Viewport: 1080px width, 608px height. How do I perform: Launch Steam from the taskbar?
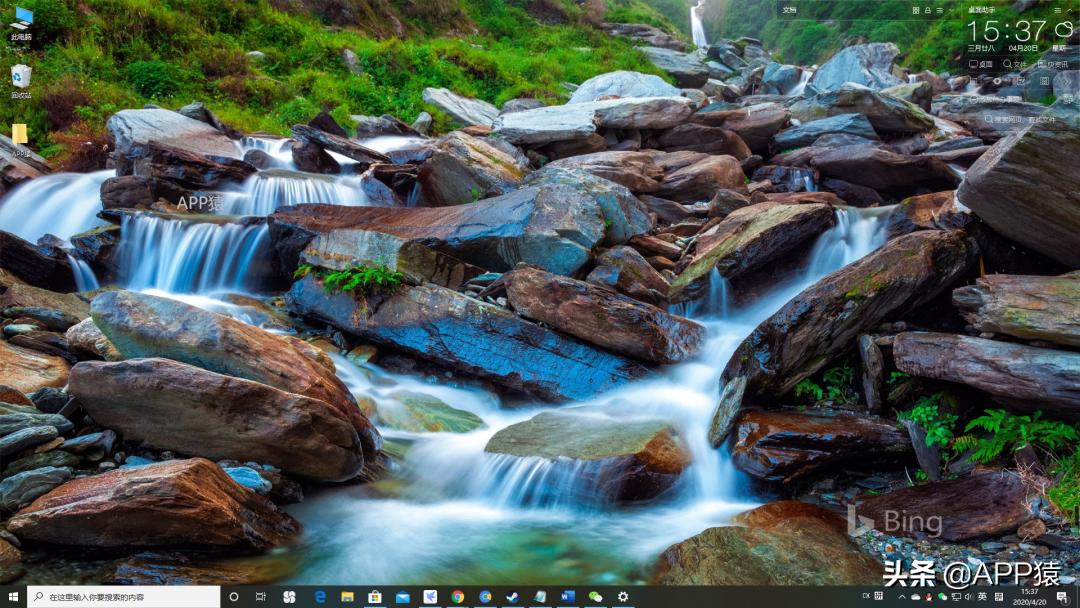coord(512,597)
